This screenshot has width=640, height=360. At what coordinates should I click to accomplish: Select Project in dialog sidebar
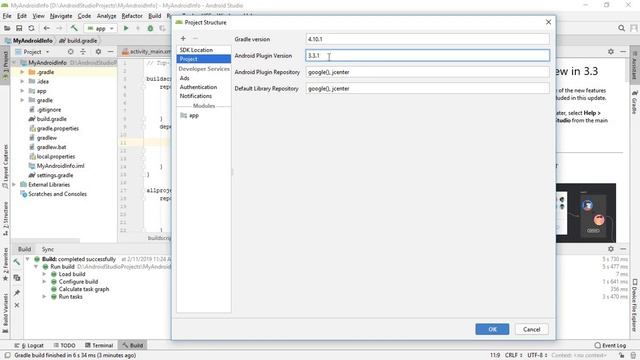pos(204,59)
